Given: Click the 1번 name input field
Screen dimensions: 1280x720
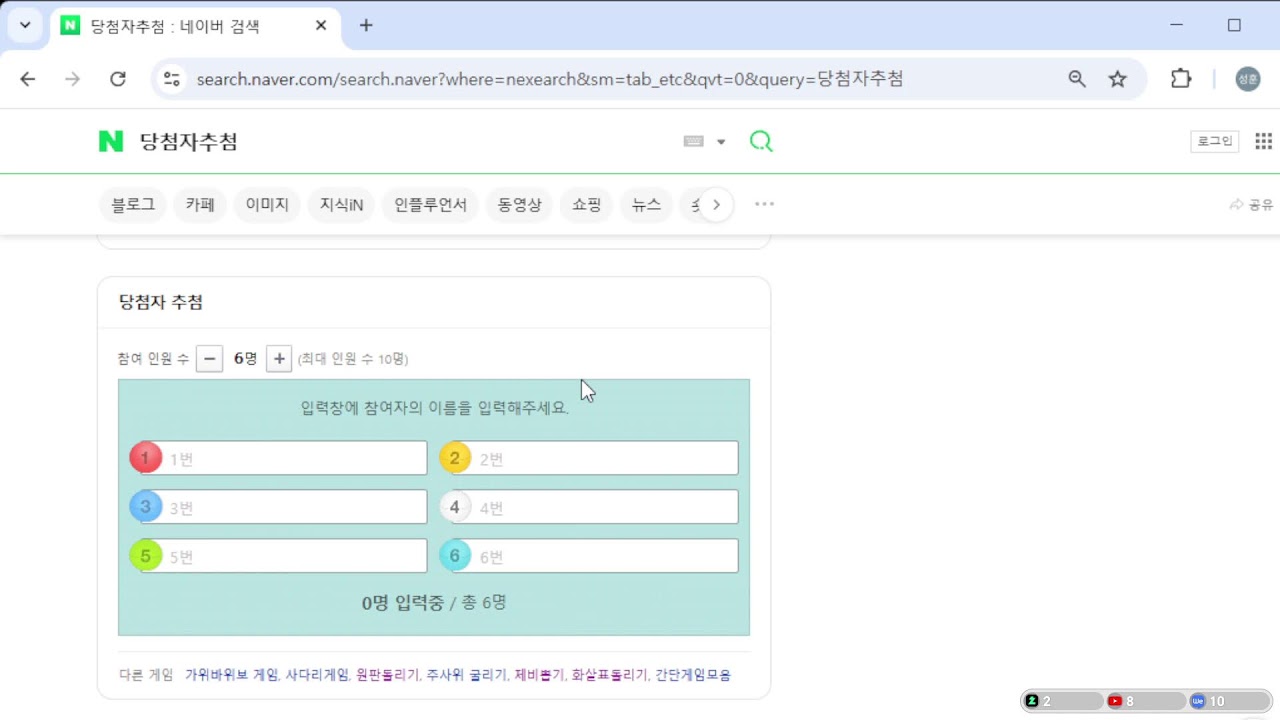Looking at the screenshot, I should tap(284, 459).
